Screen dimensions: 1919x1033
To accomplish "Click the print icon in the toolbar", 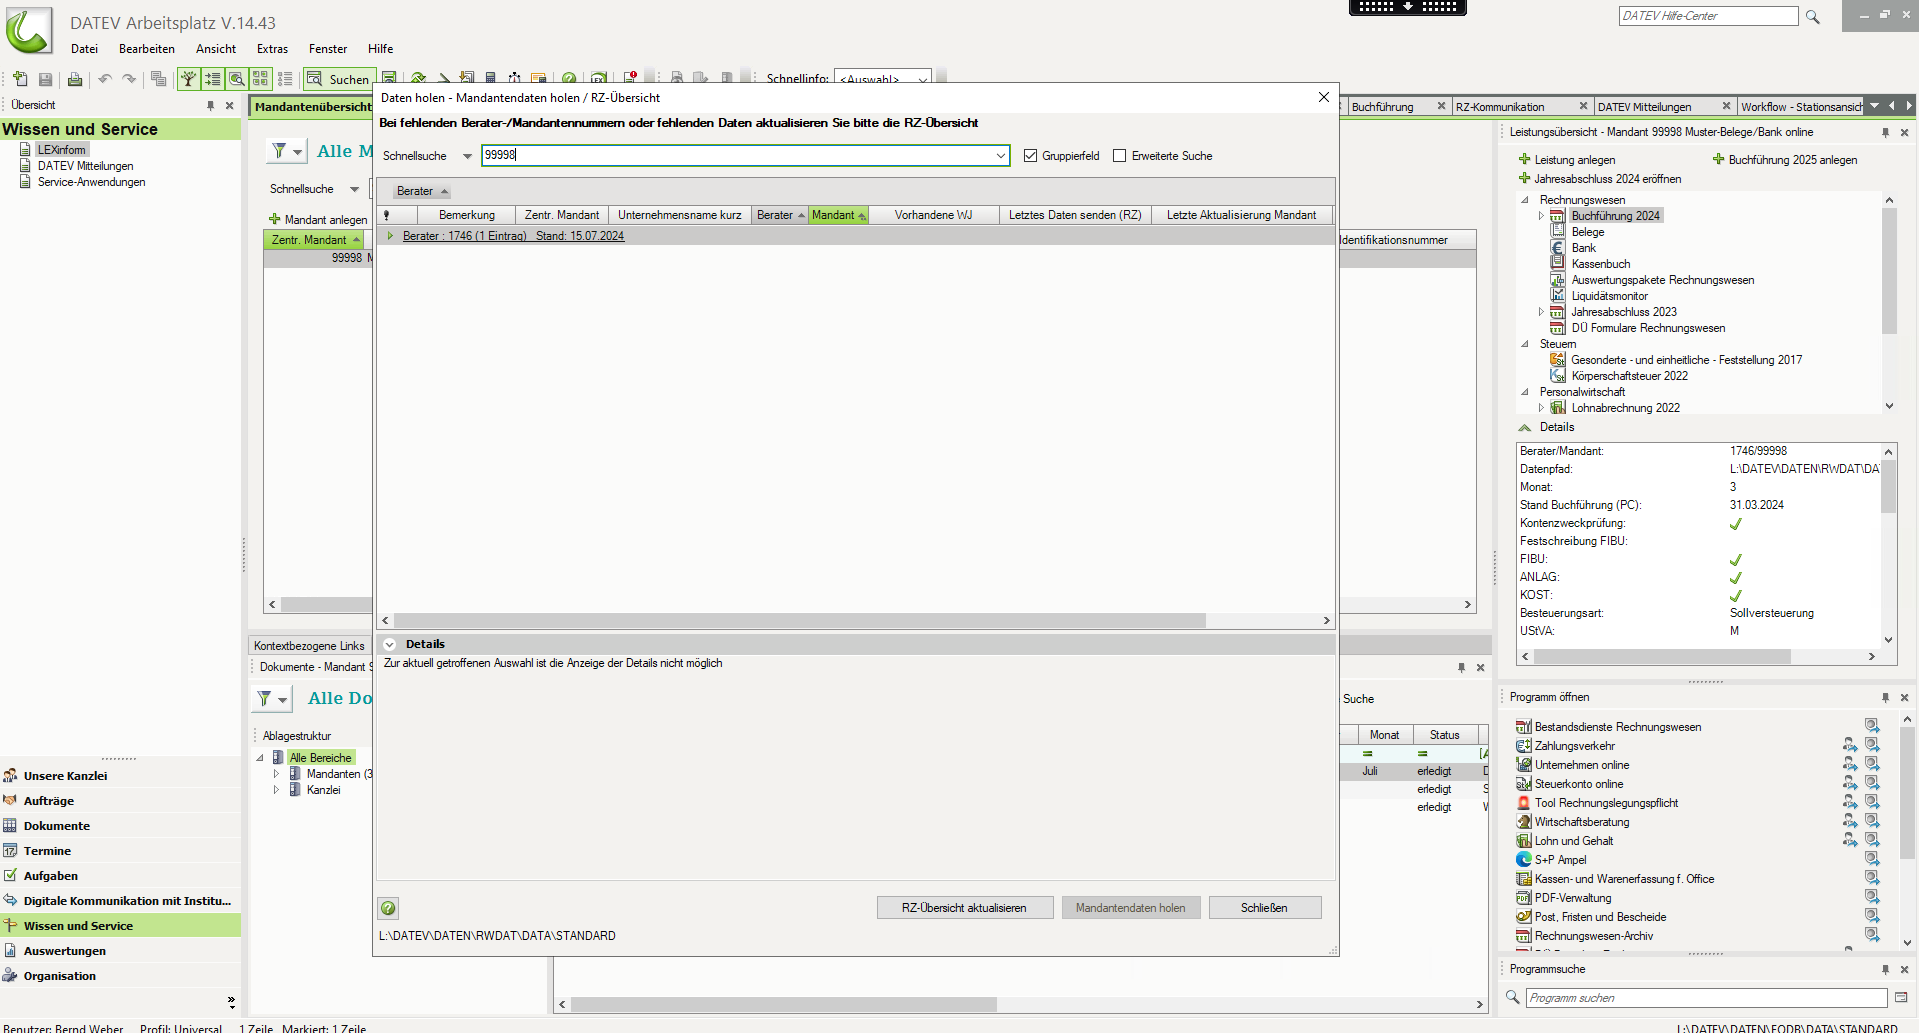I will pos(75,79).
